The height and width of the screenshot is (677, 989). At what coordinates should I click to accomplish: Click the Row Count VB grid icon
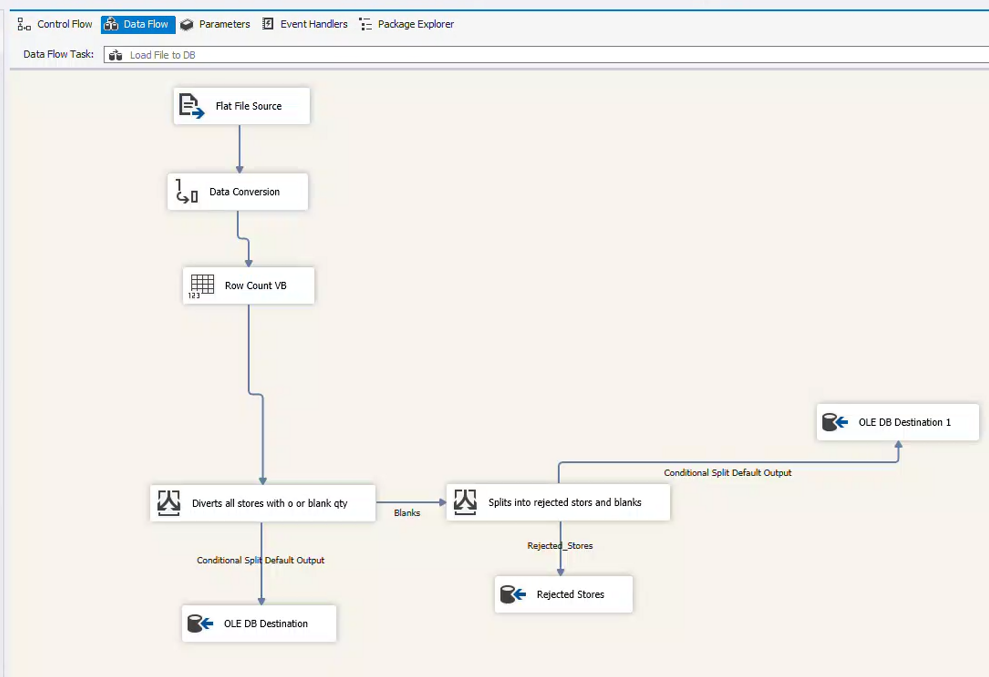click(201, 286)
